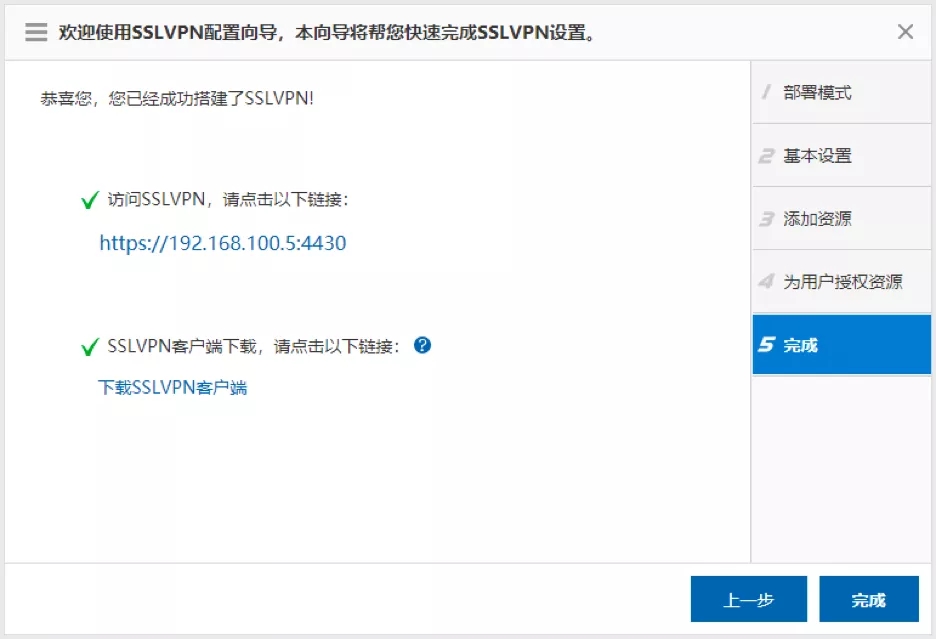Click the blue help question mark icon
936x639 pixels.
(x=422, y=345)
